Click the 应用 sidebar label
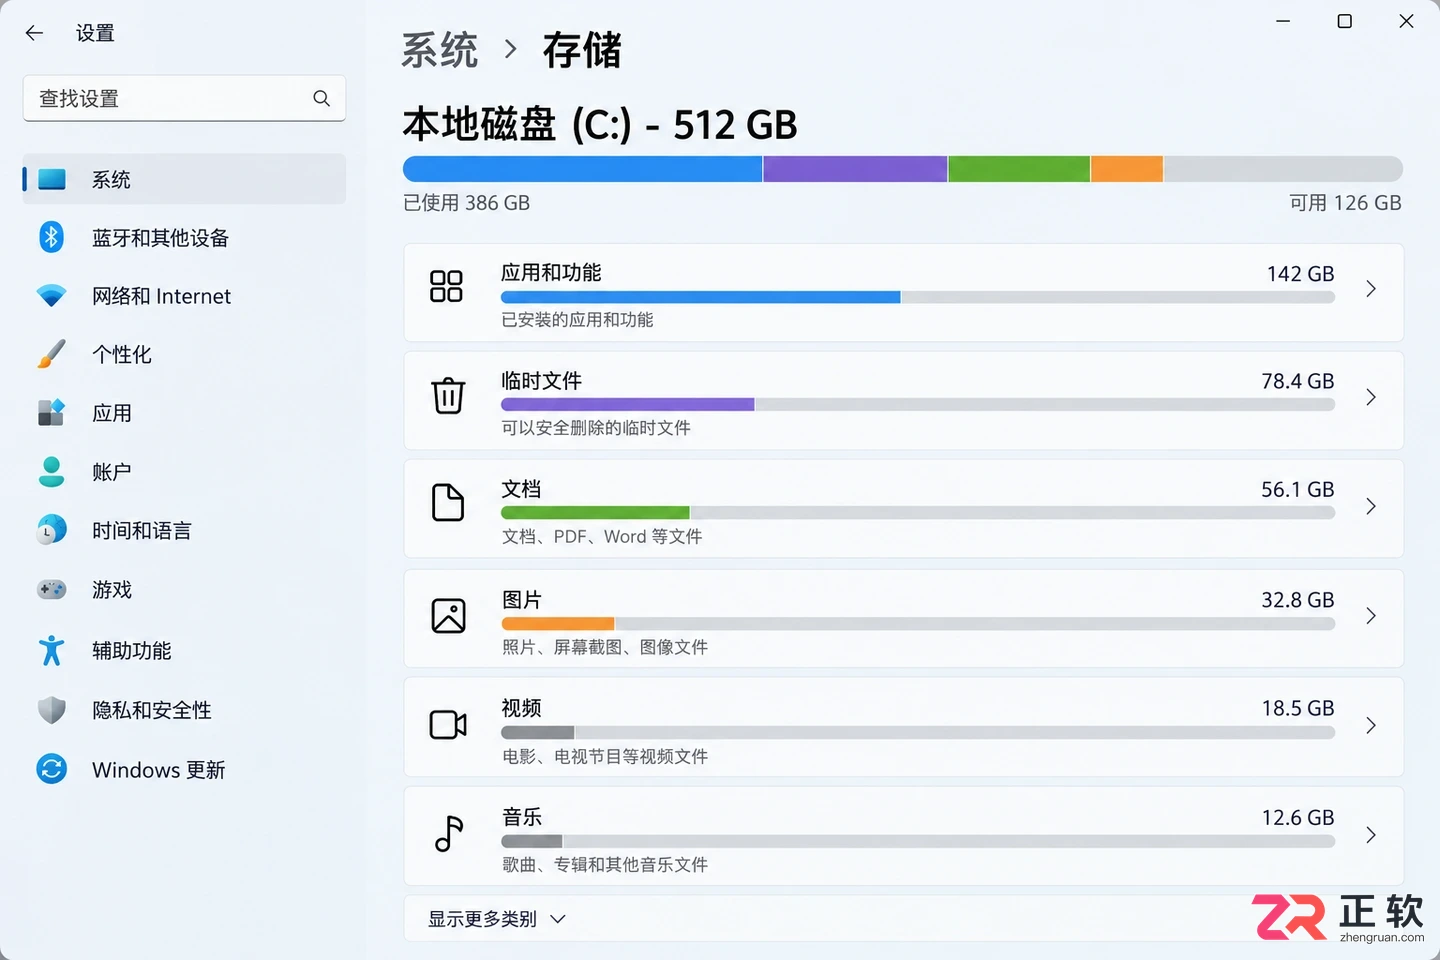 coord(112,412)
